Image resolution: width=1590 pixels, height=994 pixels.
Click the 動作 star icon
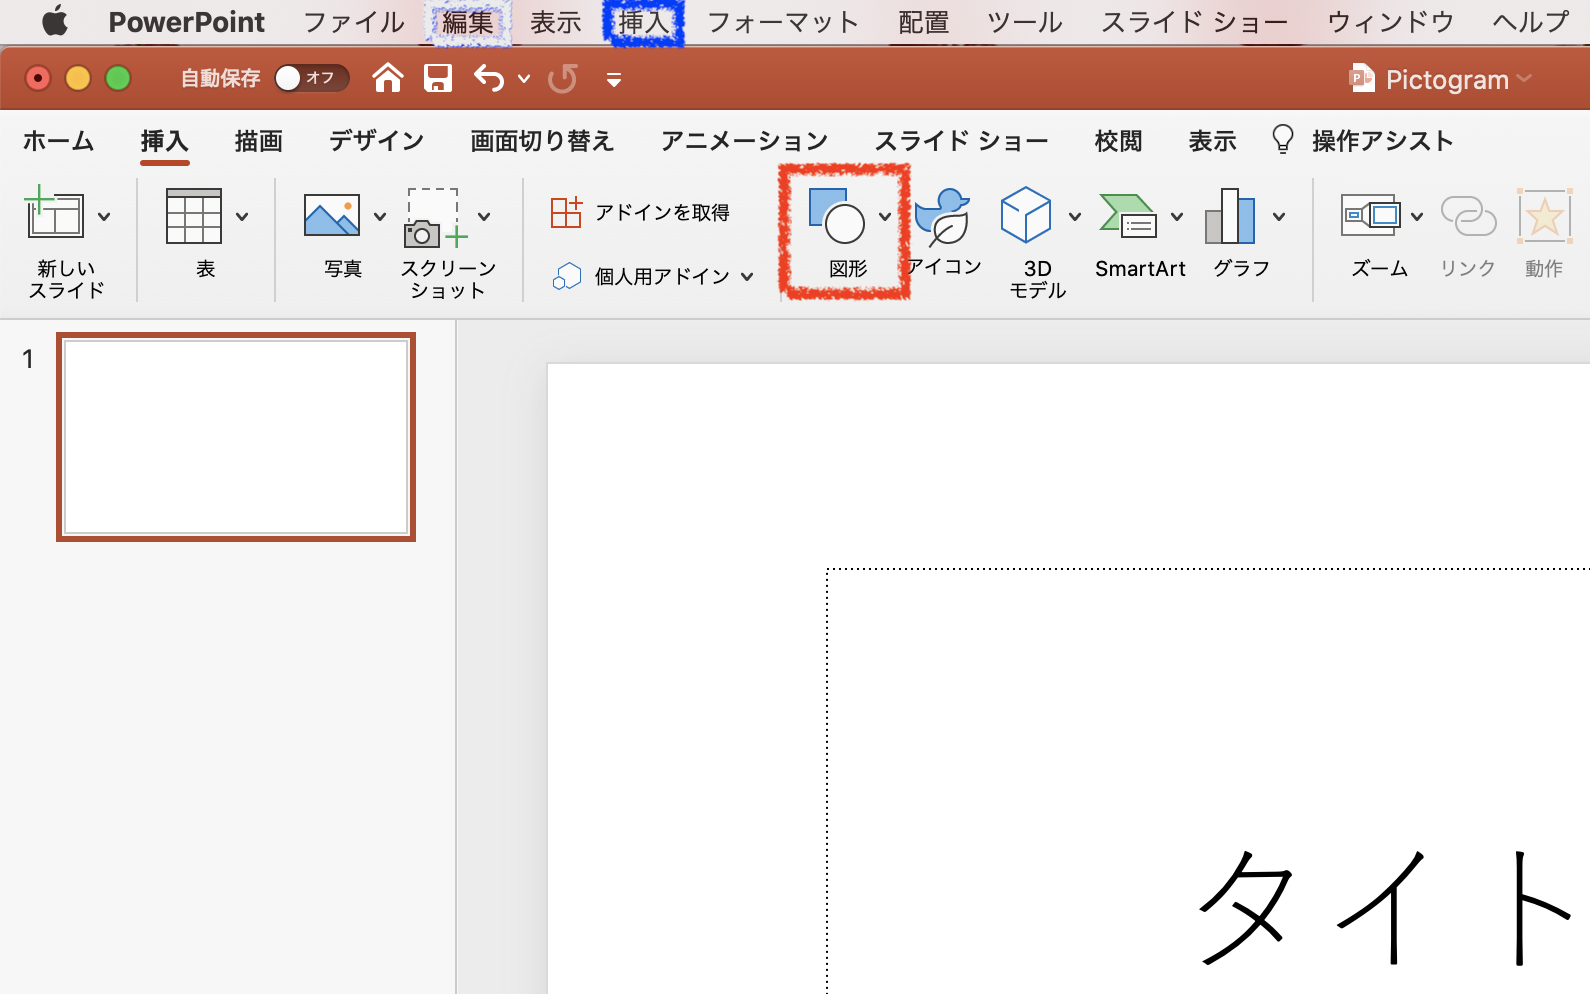click(x=1544, y=216)
